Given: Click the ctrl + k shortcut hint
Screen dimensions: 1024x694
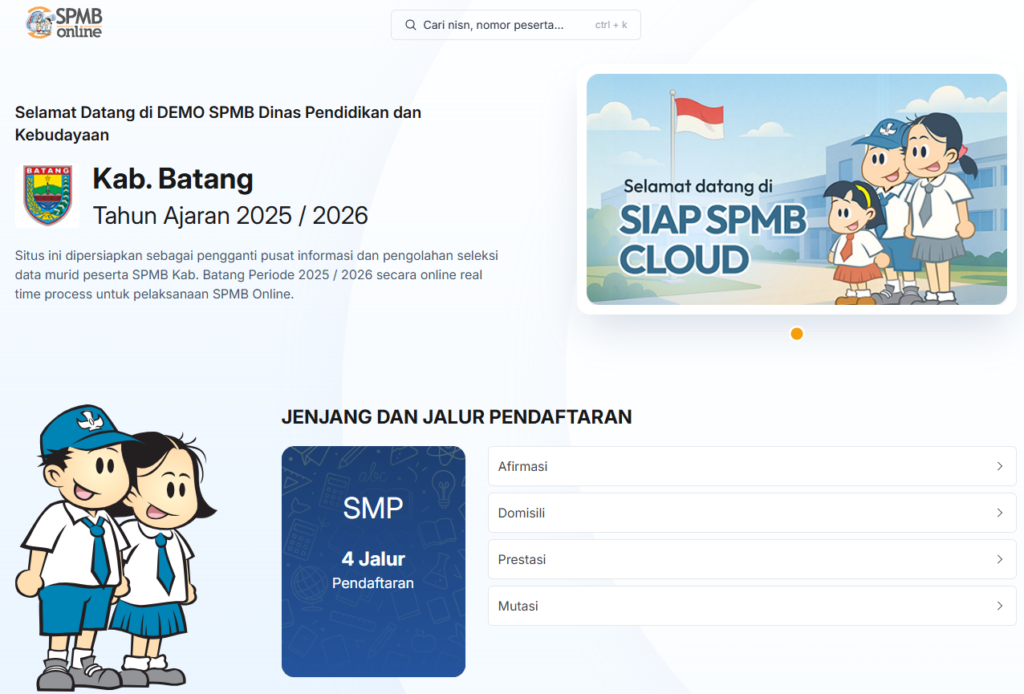Looking at the screenshot, I should point(611,25).
